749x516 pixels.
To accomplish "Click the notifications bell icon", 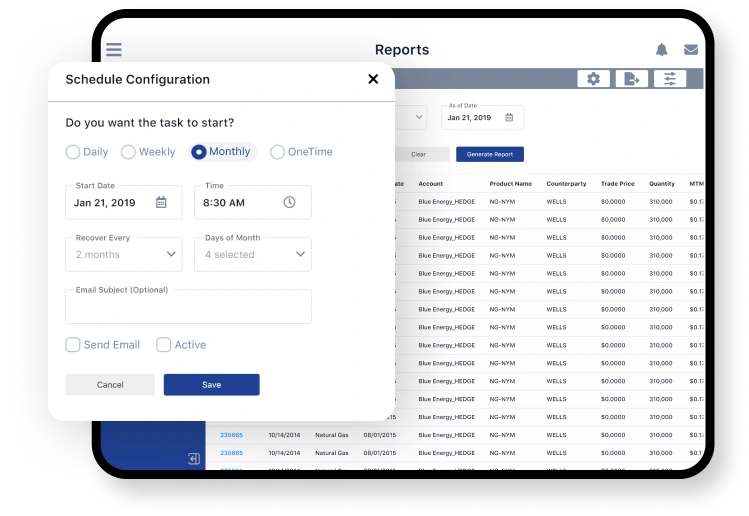I will pos(661,49).
